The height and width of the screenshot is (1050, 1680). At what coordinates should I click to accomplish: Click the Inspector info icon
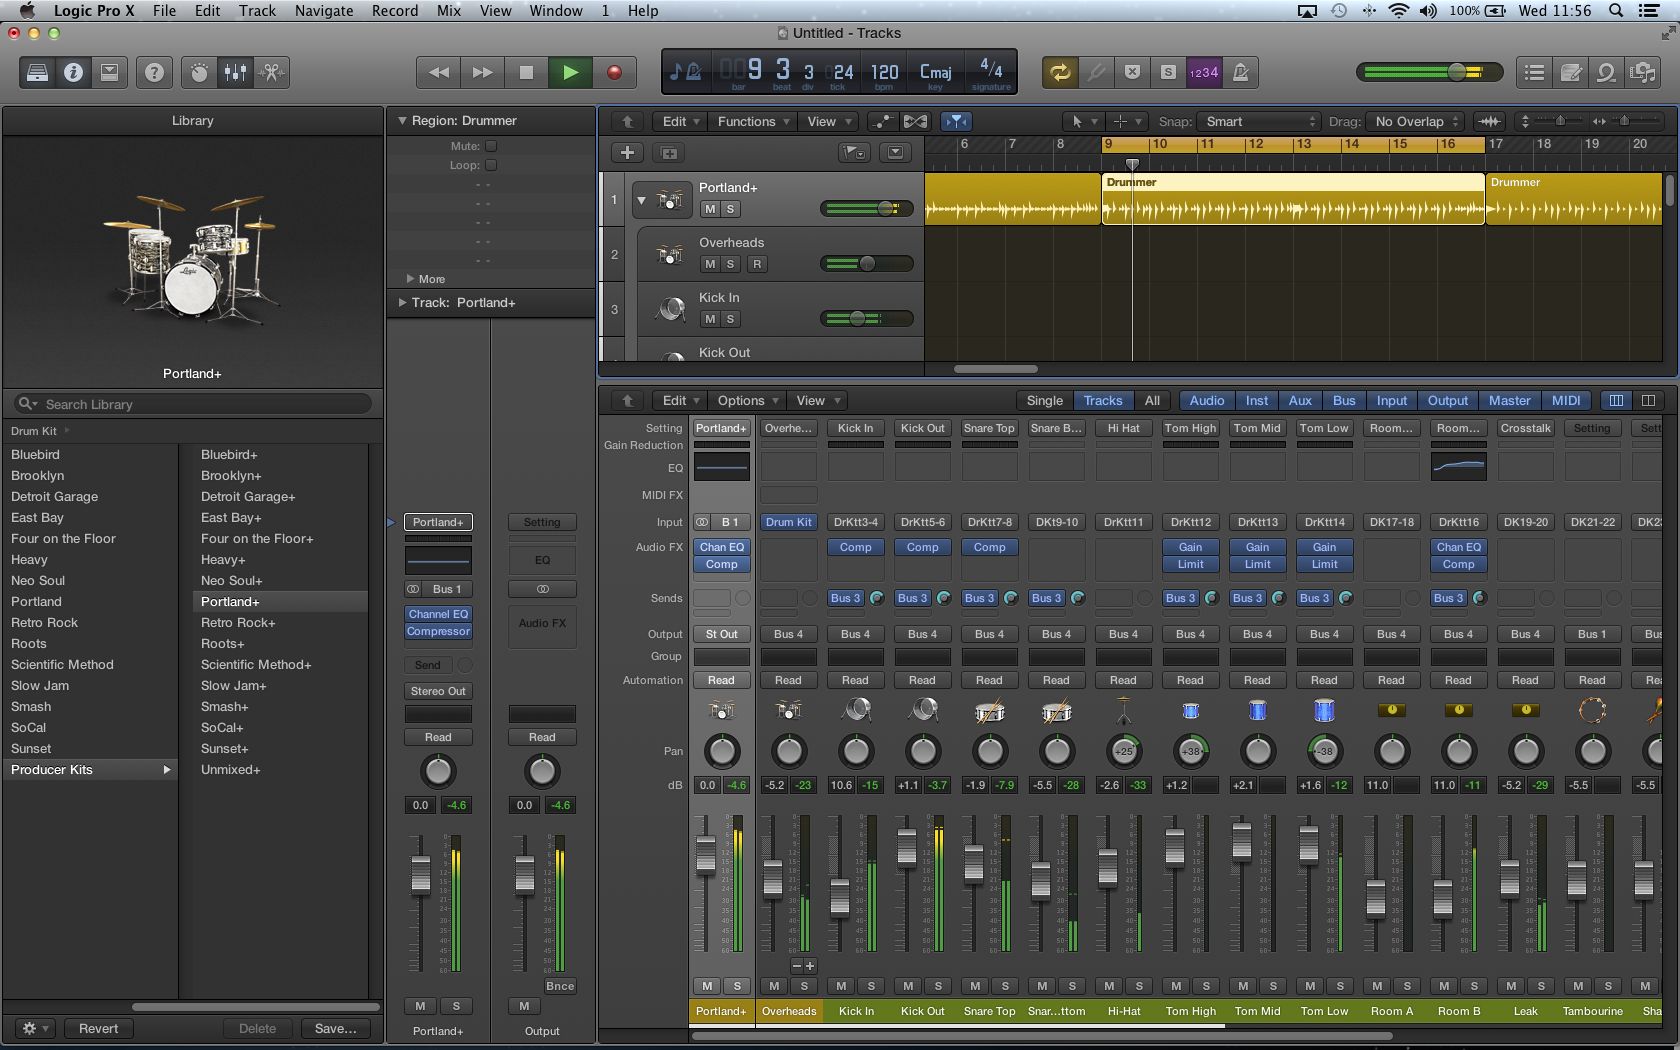[x=73, y=72]
